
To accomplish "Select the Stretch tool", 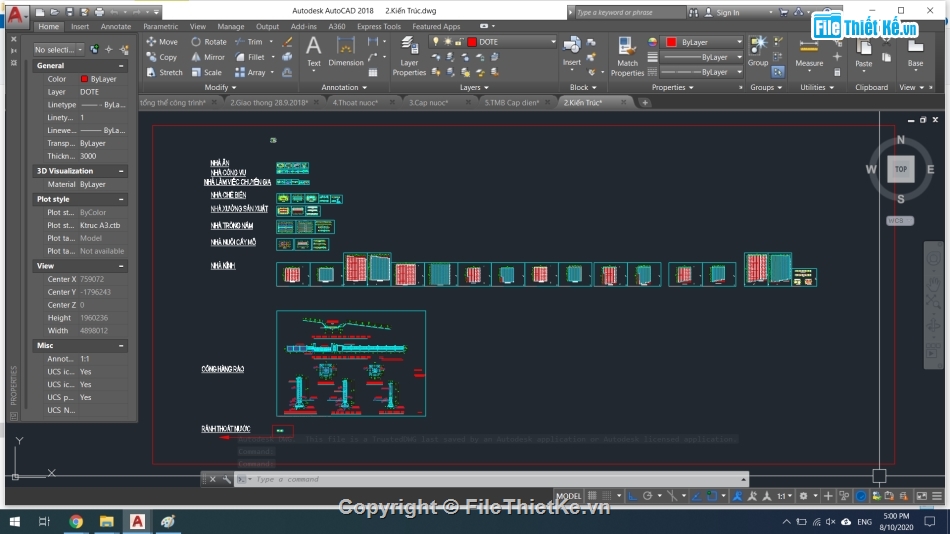I will (164, 72).
